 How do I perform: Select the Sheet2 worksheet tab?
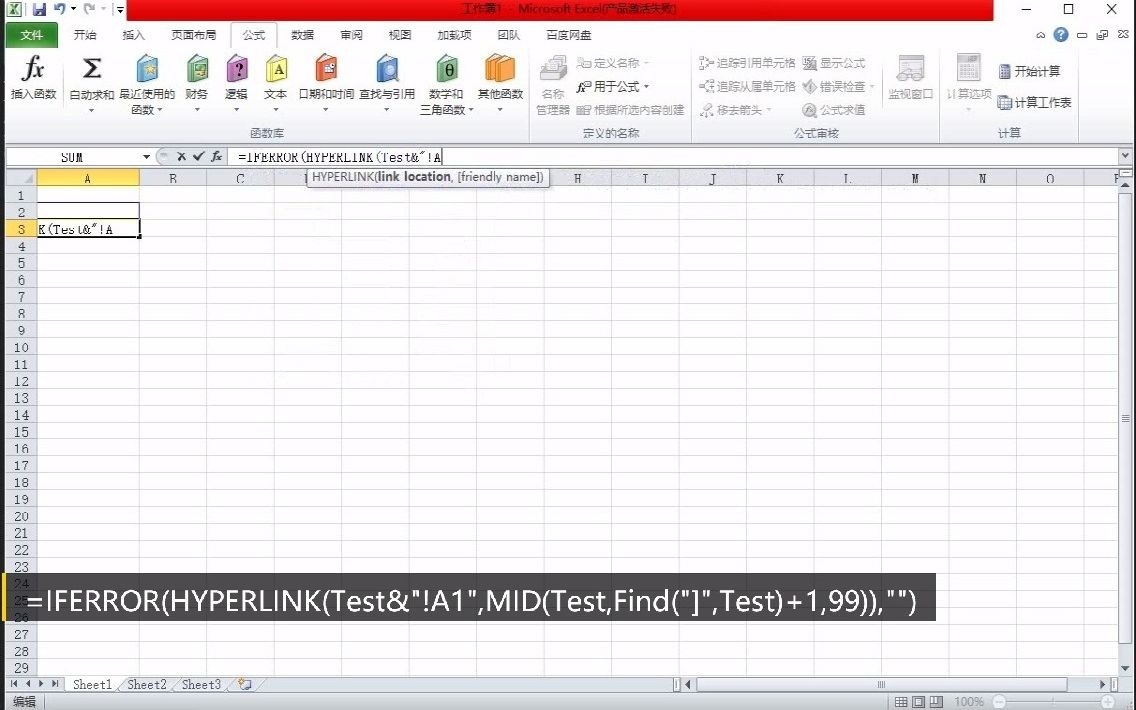click(x=146, y=684)
